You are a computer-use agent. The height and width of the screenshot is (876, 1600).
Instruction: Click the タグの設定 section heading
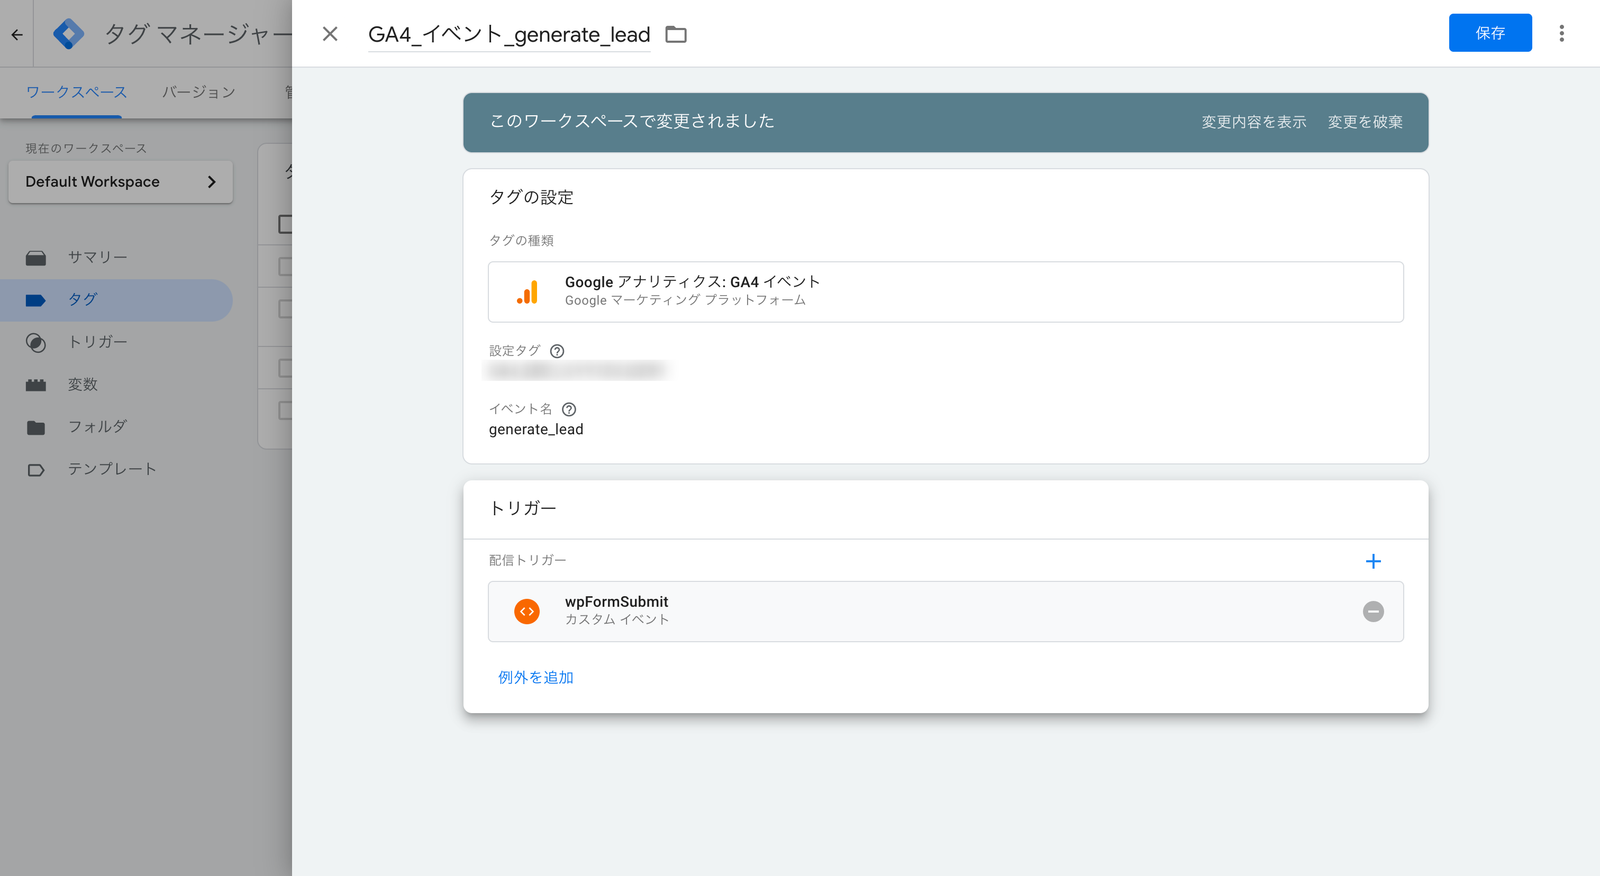pyautogui.click(x=531, y=197)
